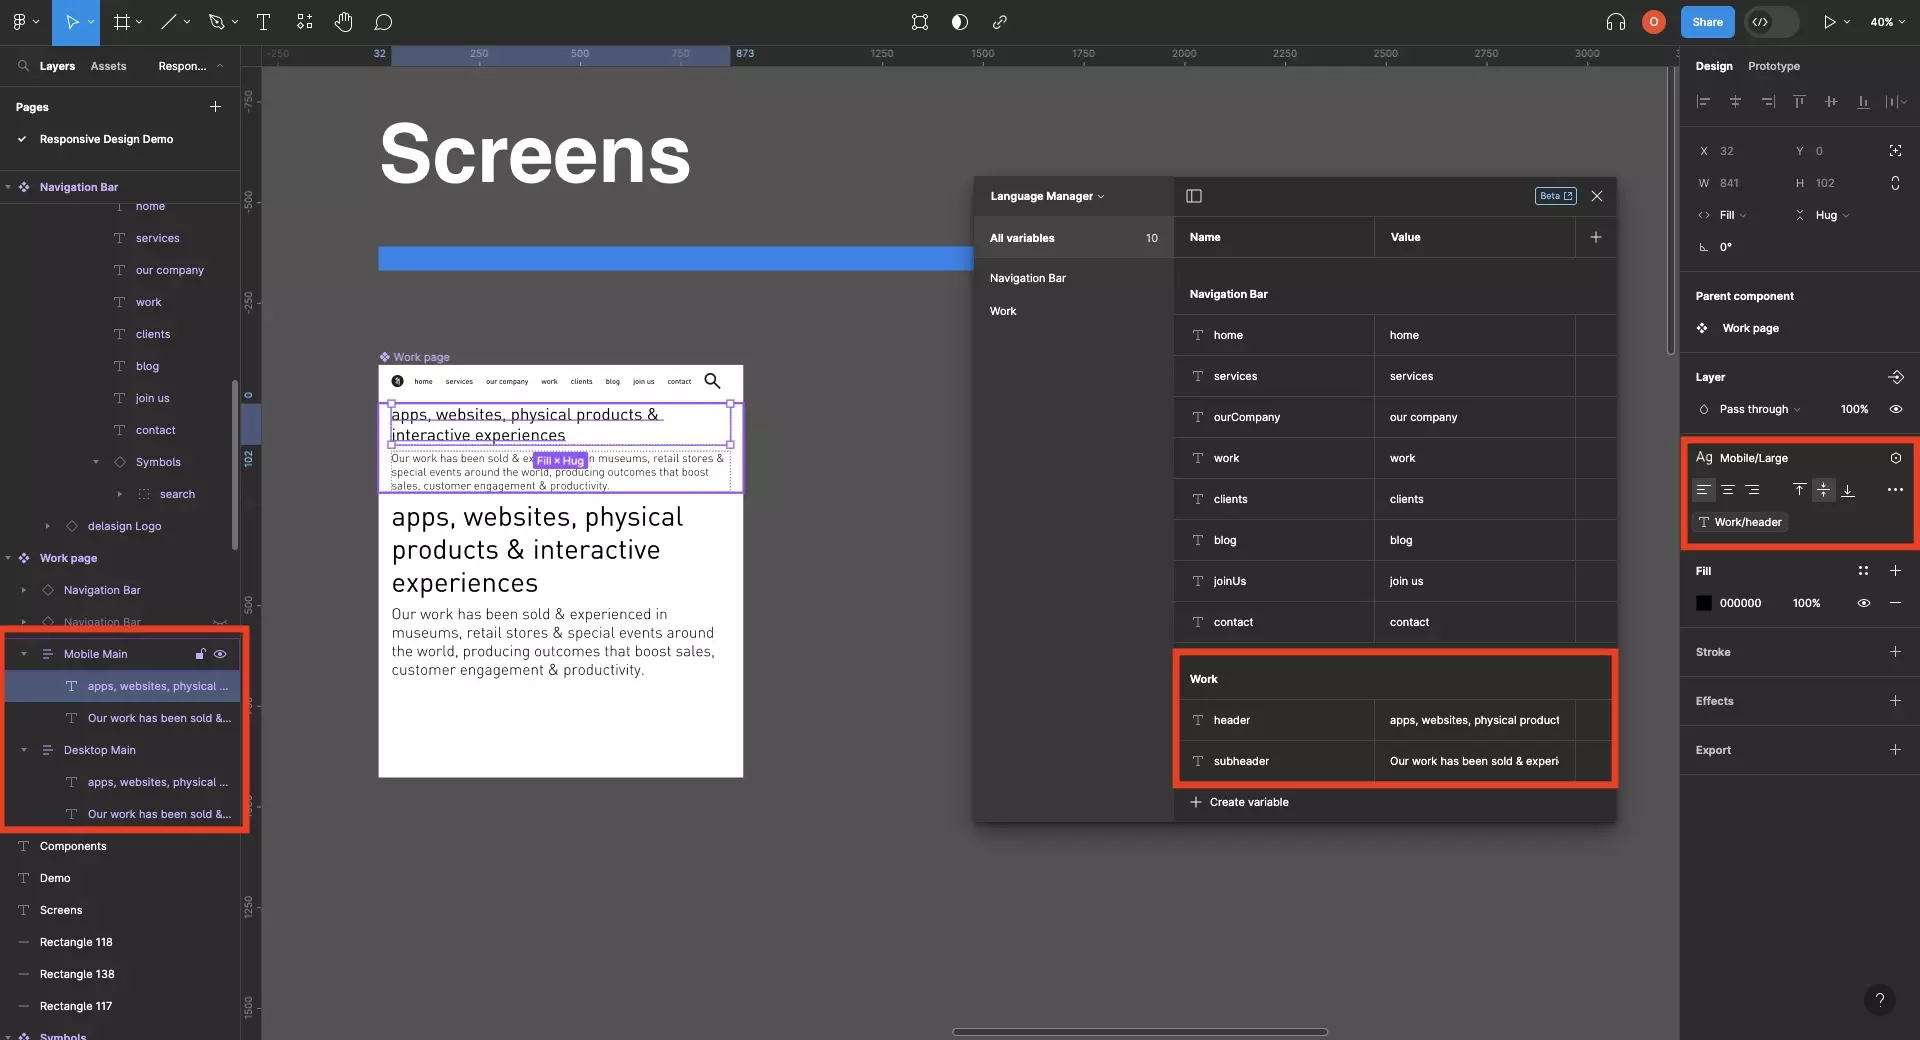Align left icon in Design panel
1920x1040 pixels.
pyautogui.click(x=1703, y=102)
